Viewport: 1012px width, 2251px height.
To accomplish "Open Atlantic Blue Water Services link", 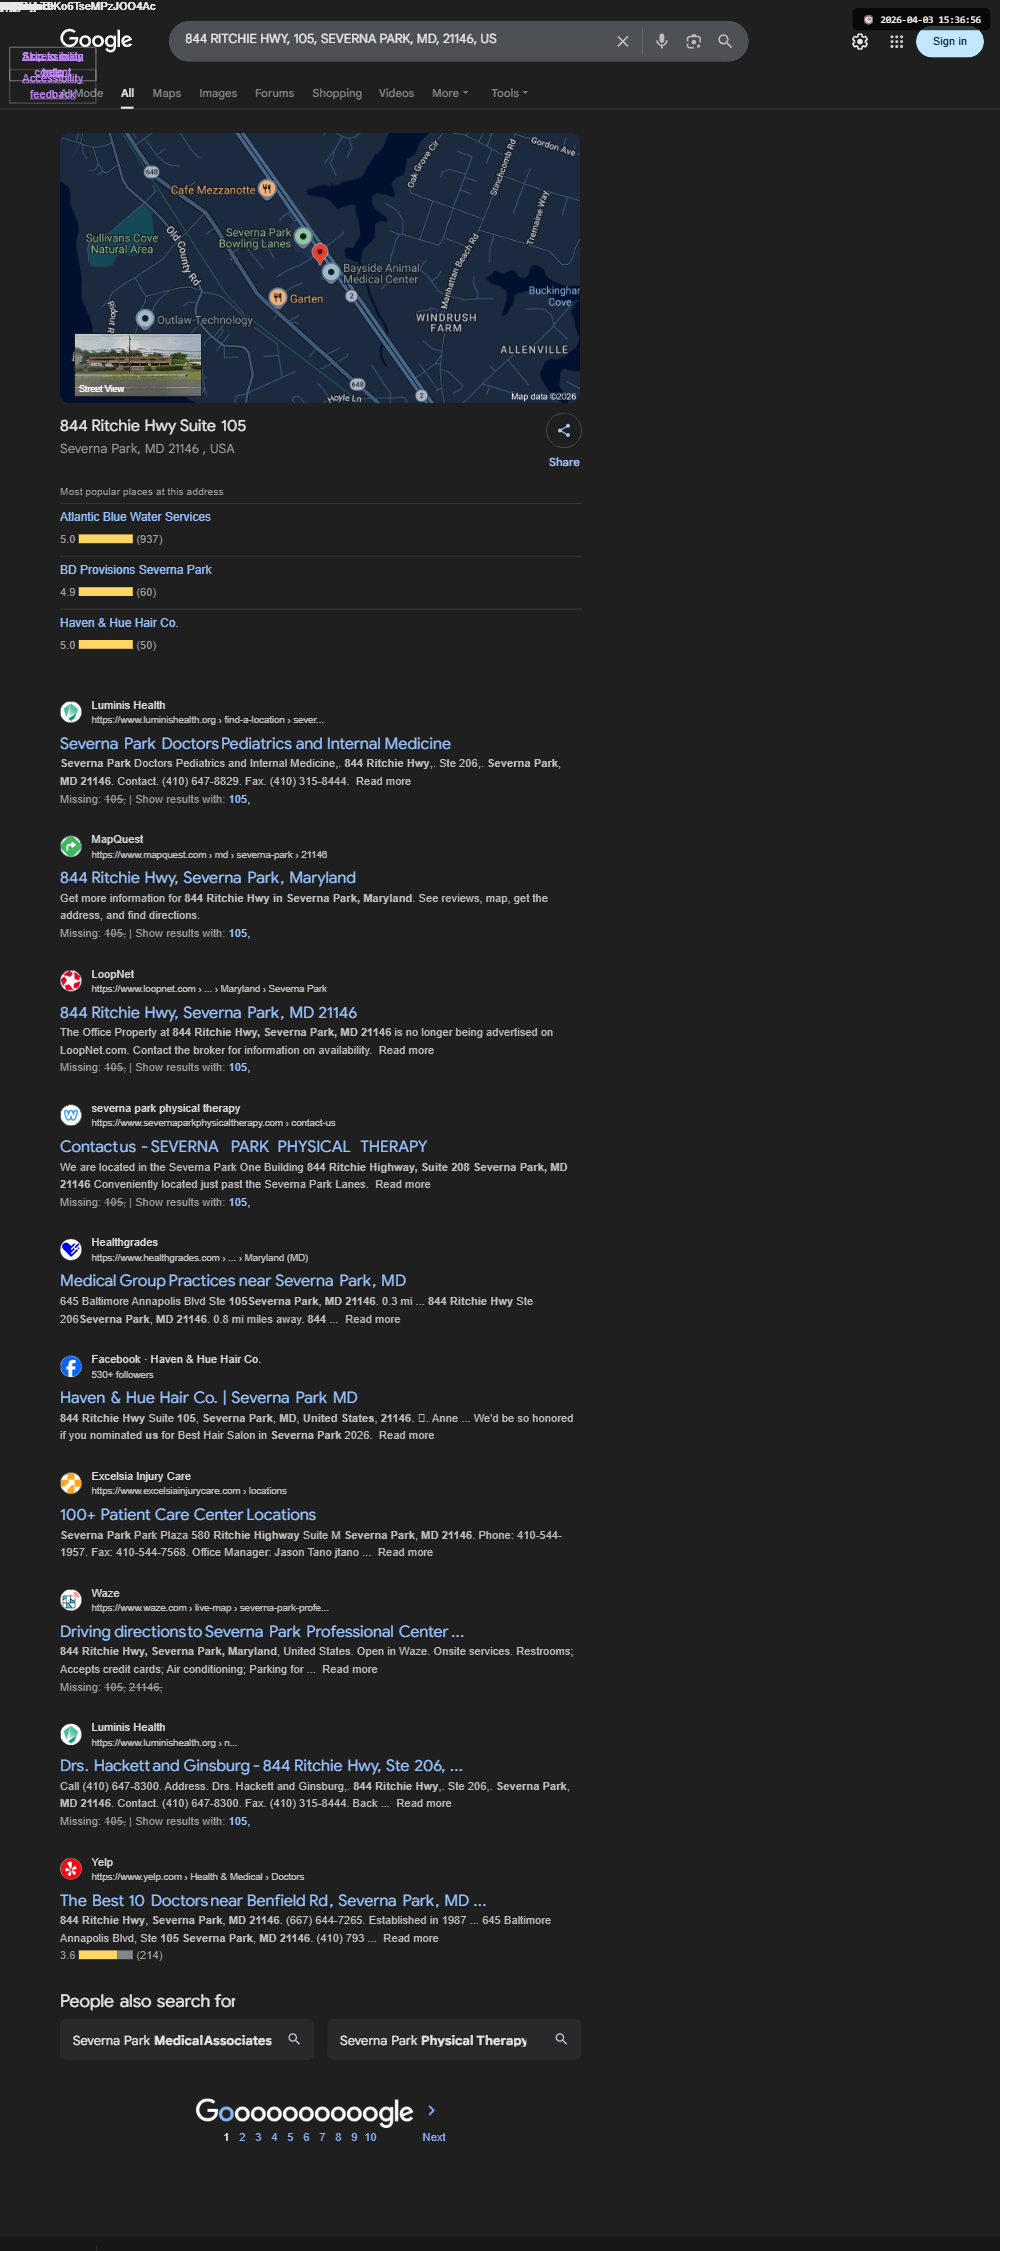I will [x=135, y=517].
